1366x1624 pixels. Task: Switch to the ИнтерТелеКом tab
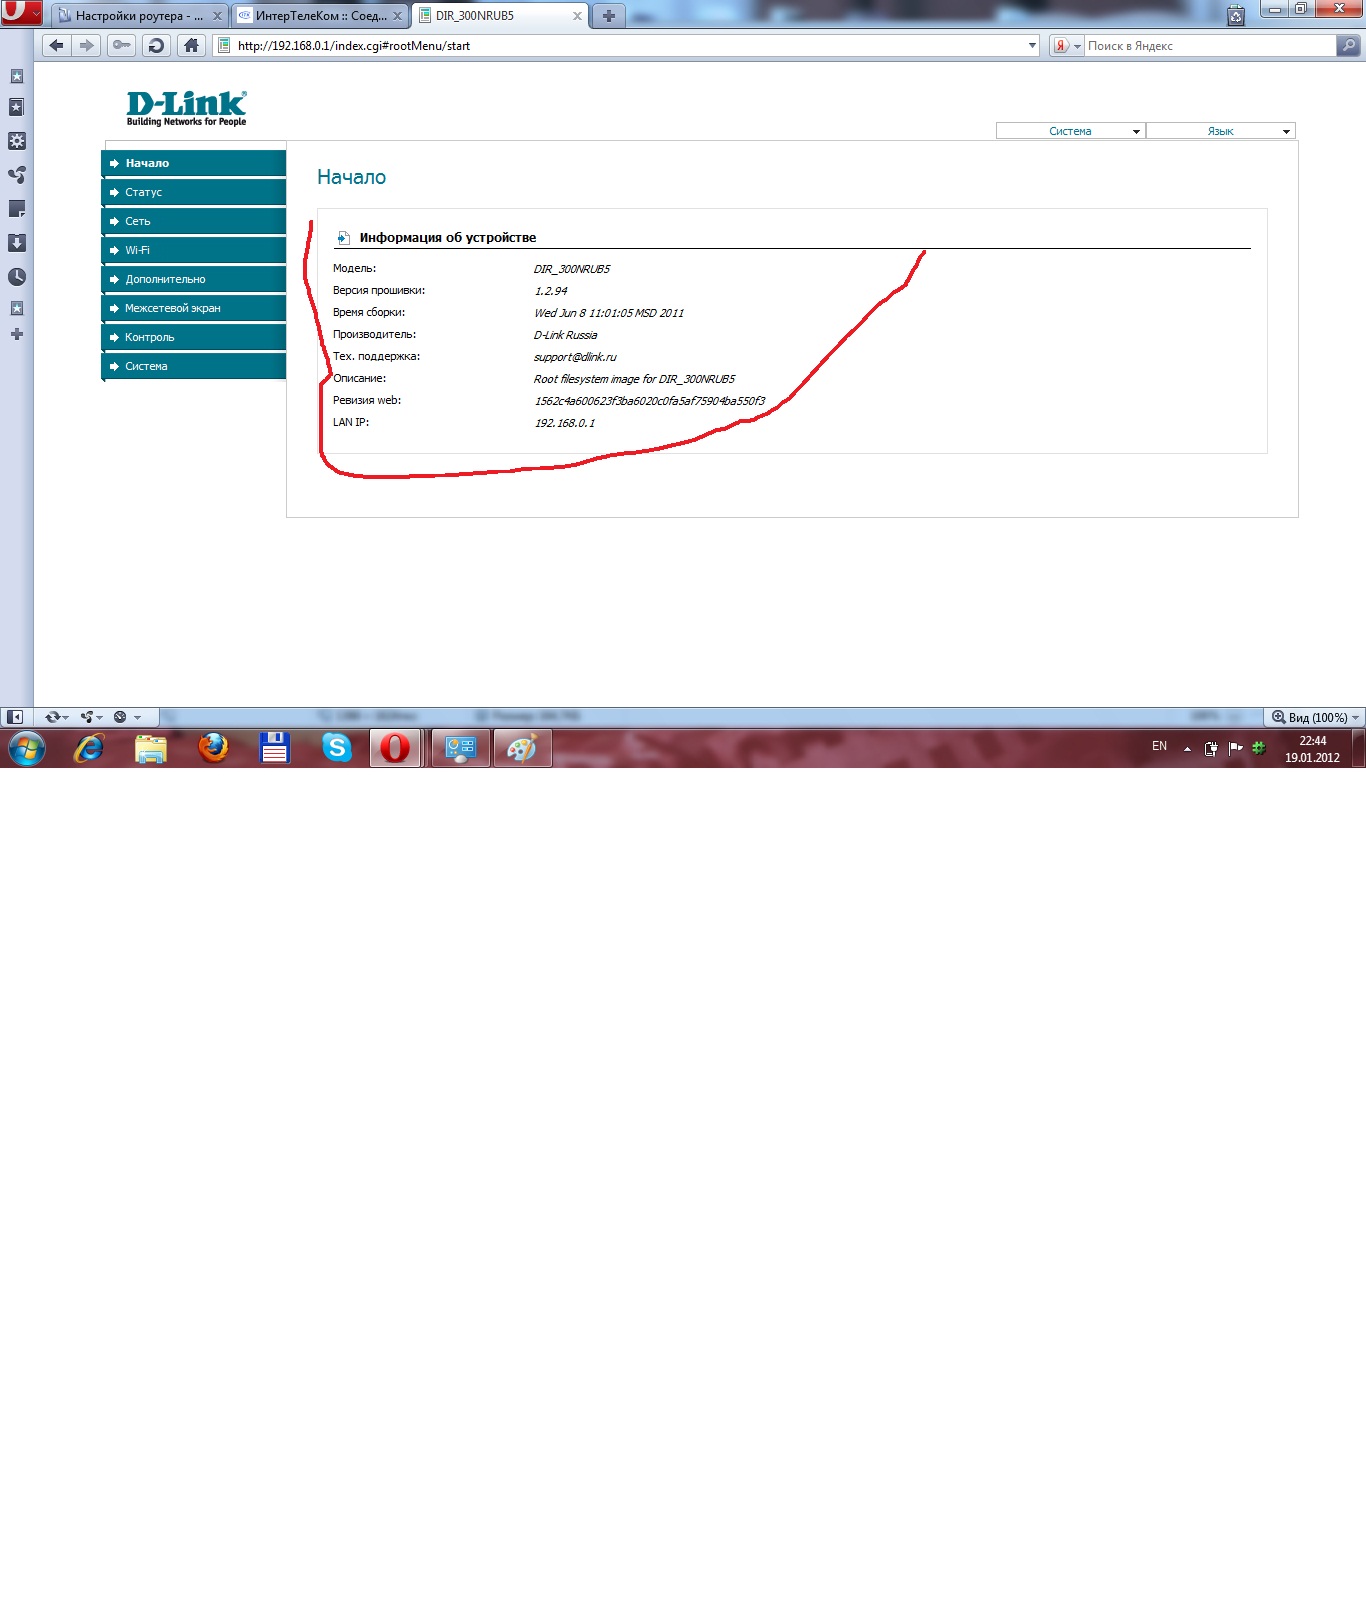(319, 16)
